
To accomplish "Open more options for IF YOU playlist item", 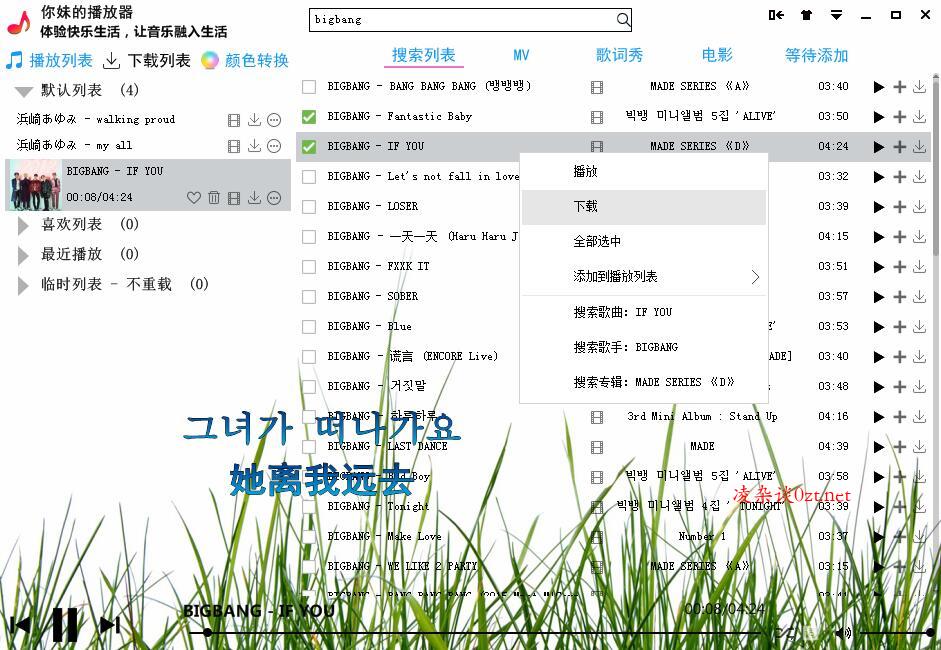I will click(274, 197).
